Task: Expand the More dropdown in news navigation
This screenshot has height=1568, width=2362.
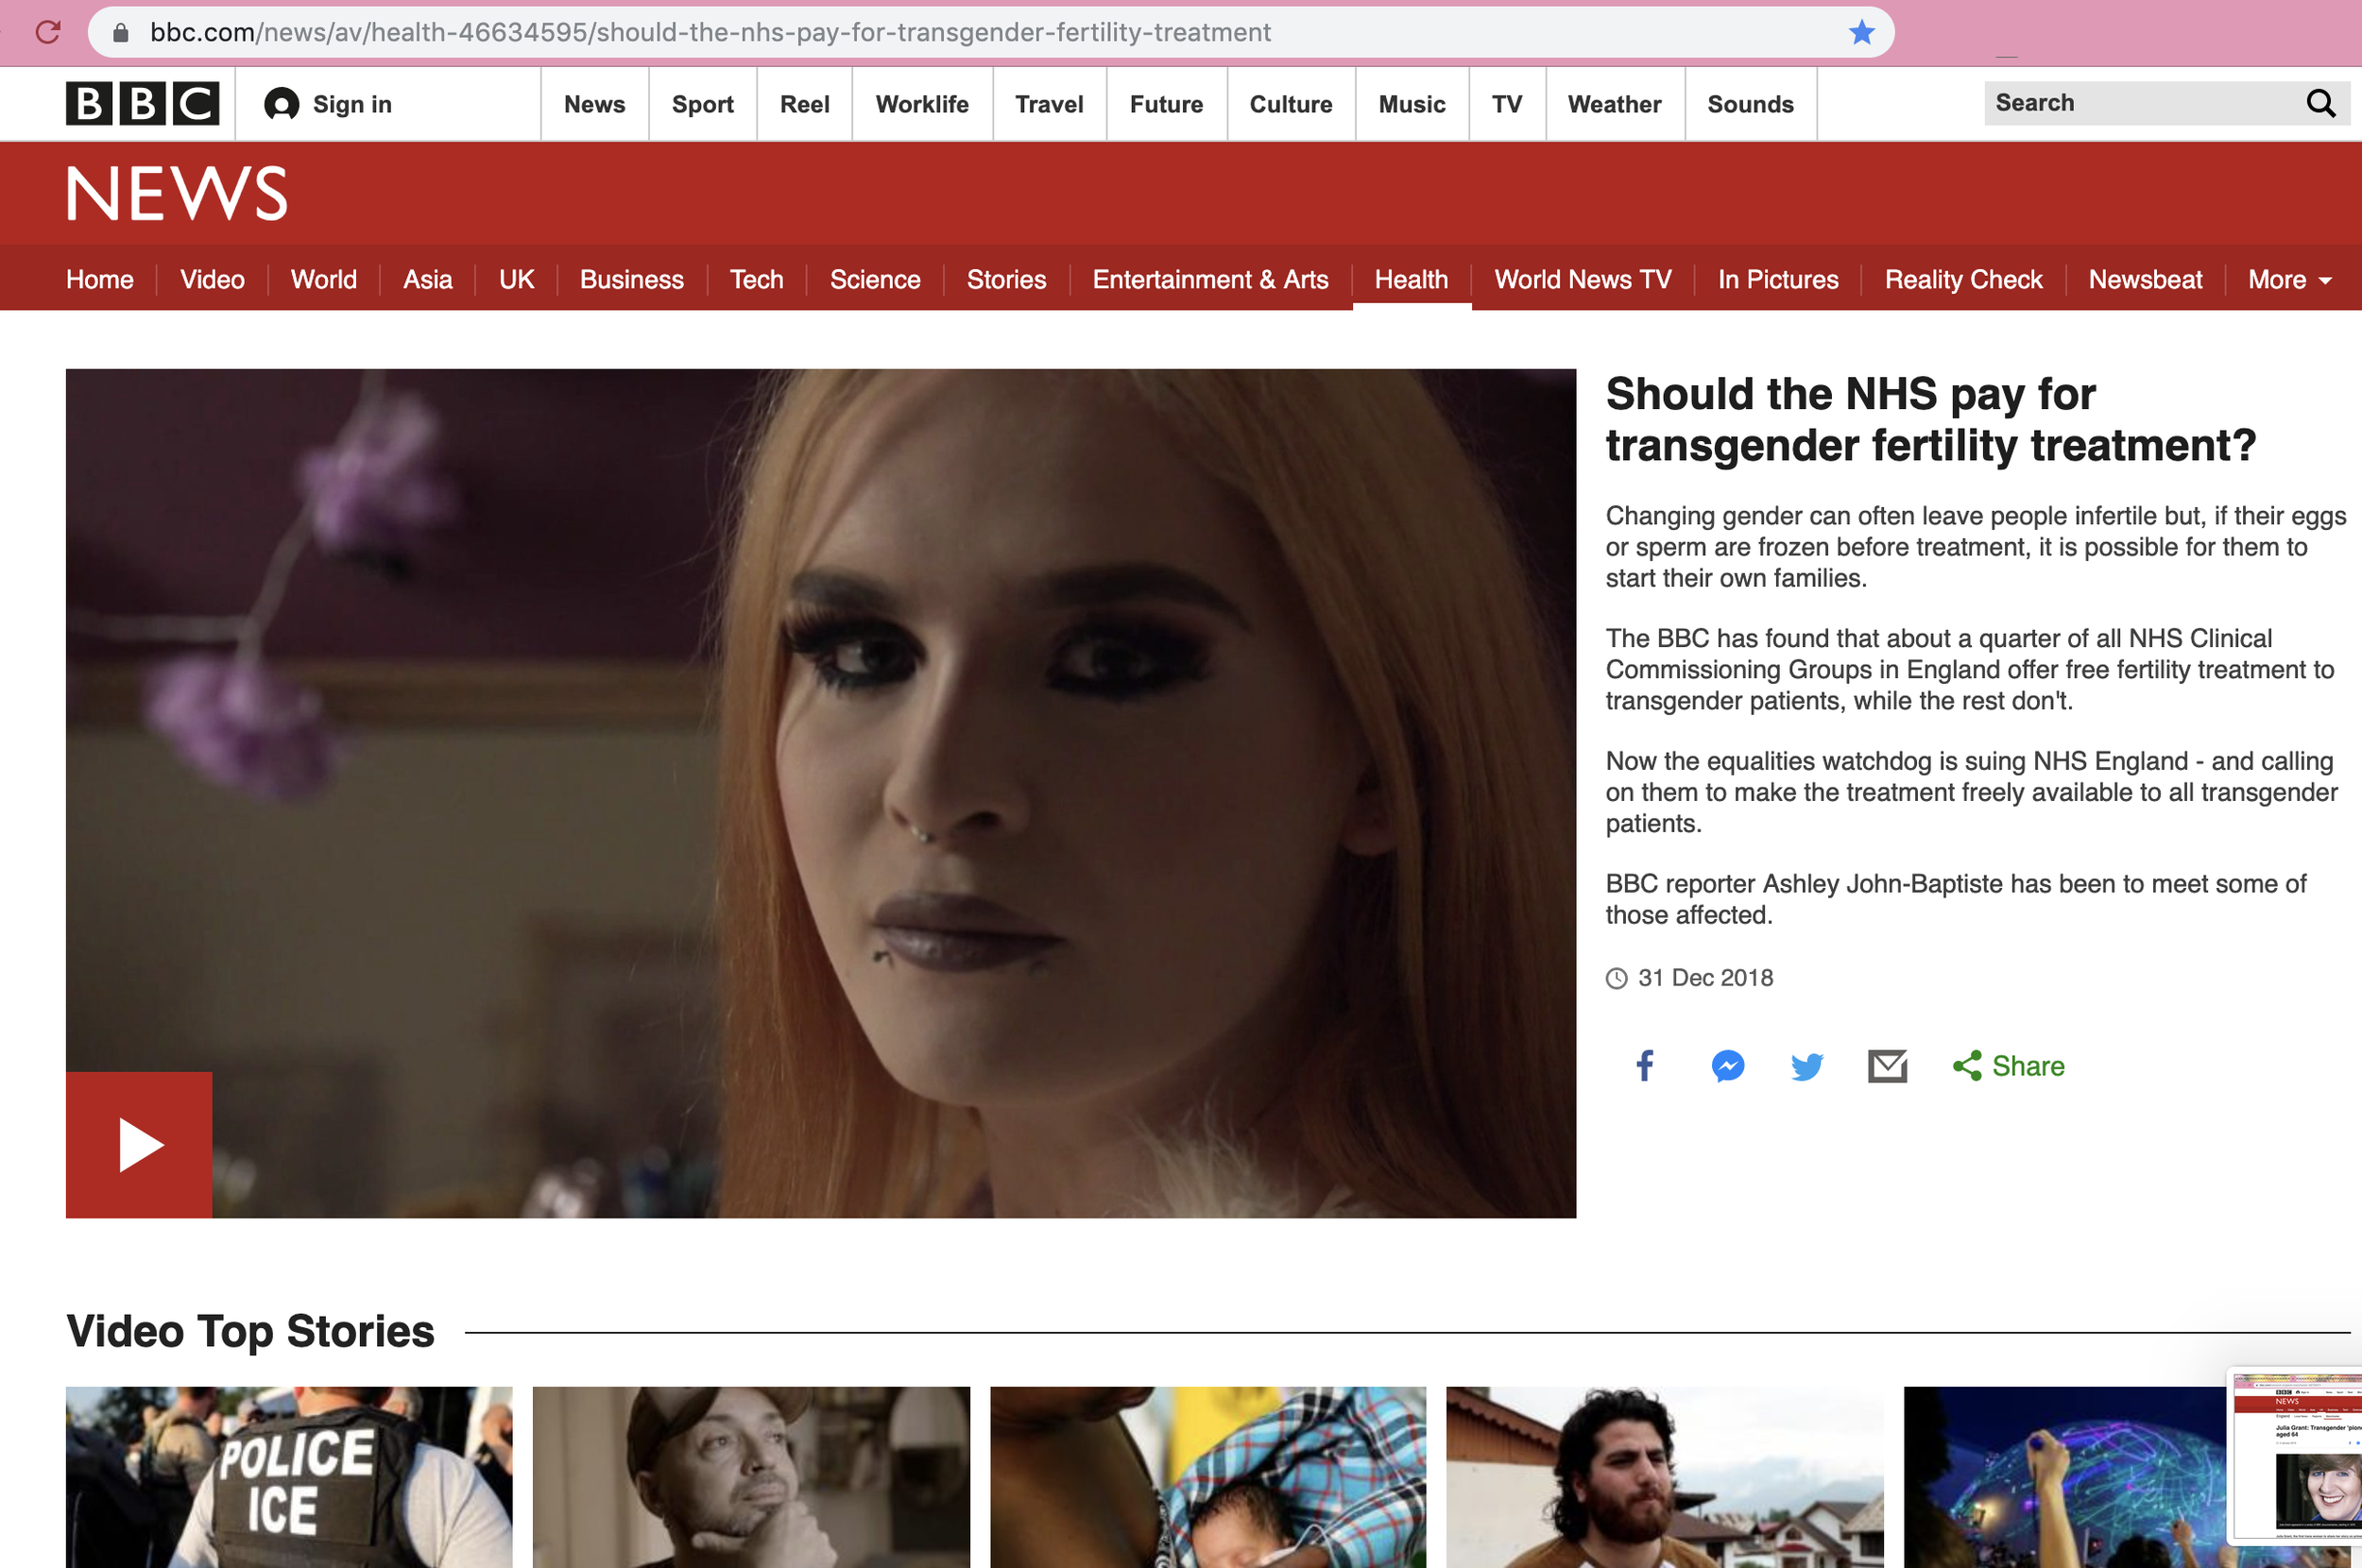Action: pyautogui.click(x=2290, y=279)
